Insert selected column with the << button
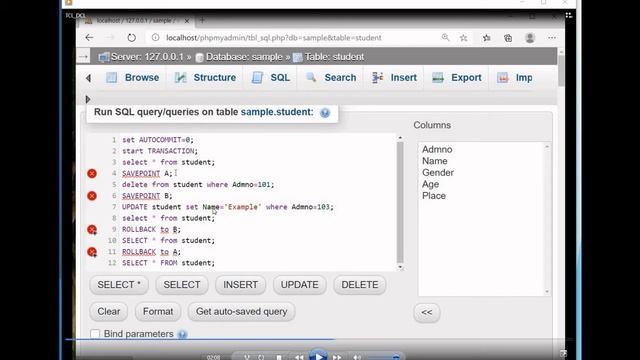640x360 pixels. (427, 312)
